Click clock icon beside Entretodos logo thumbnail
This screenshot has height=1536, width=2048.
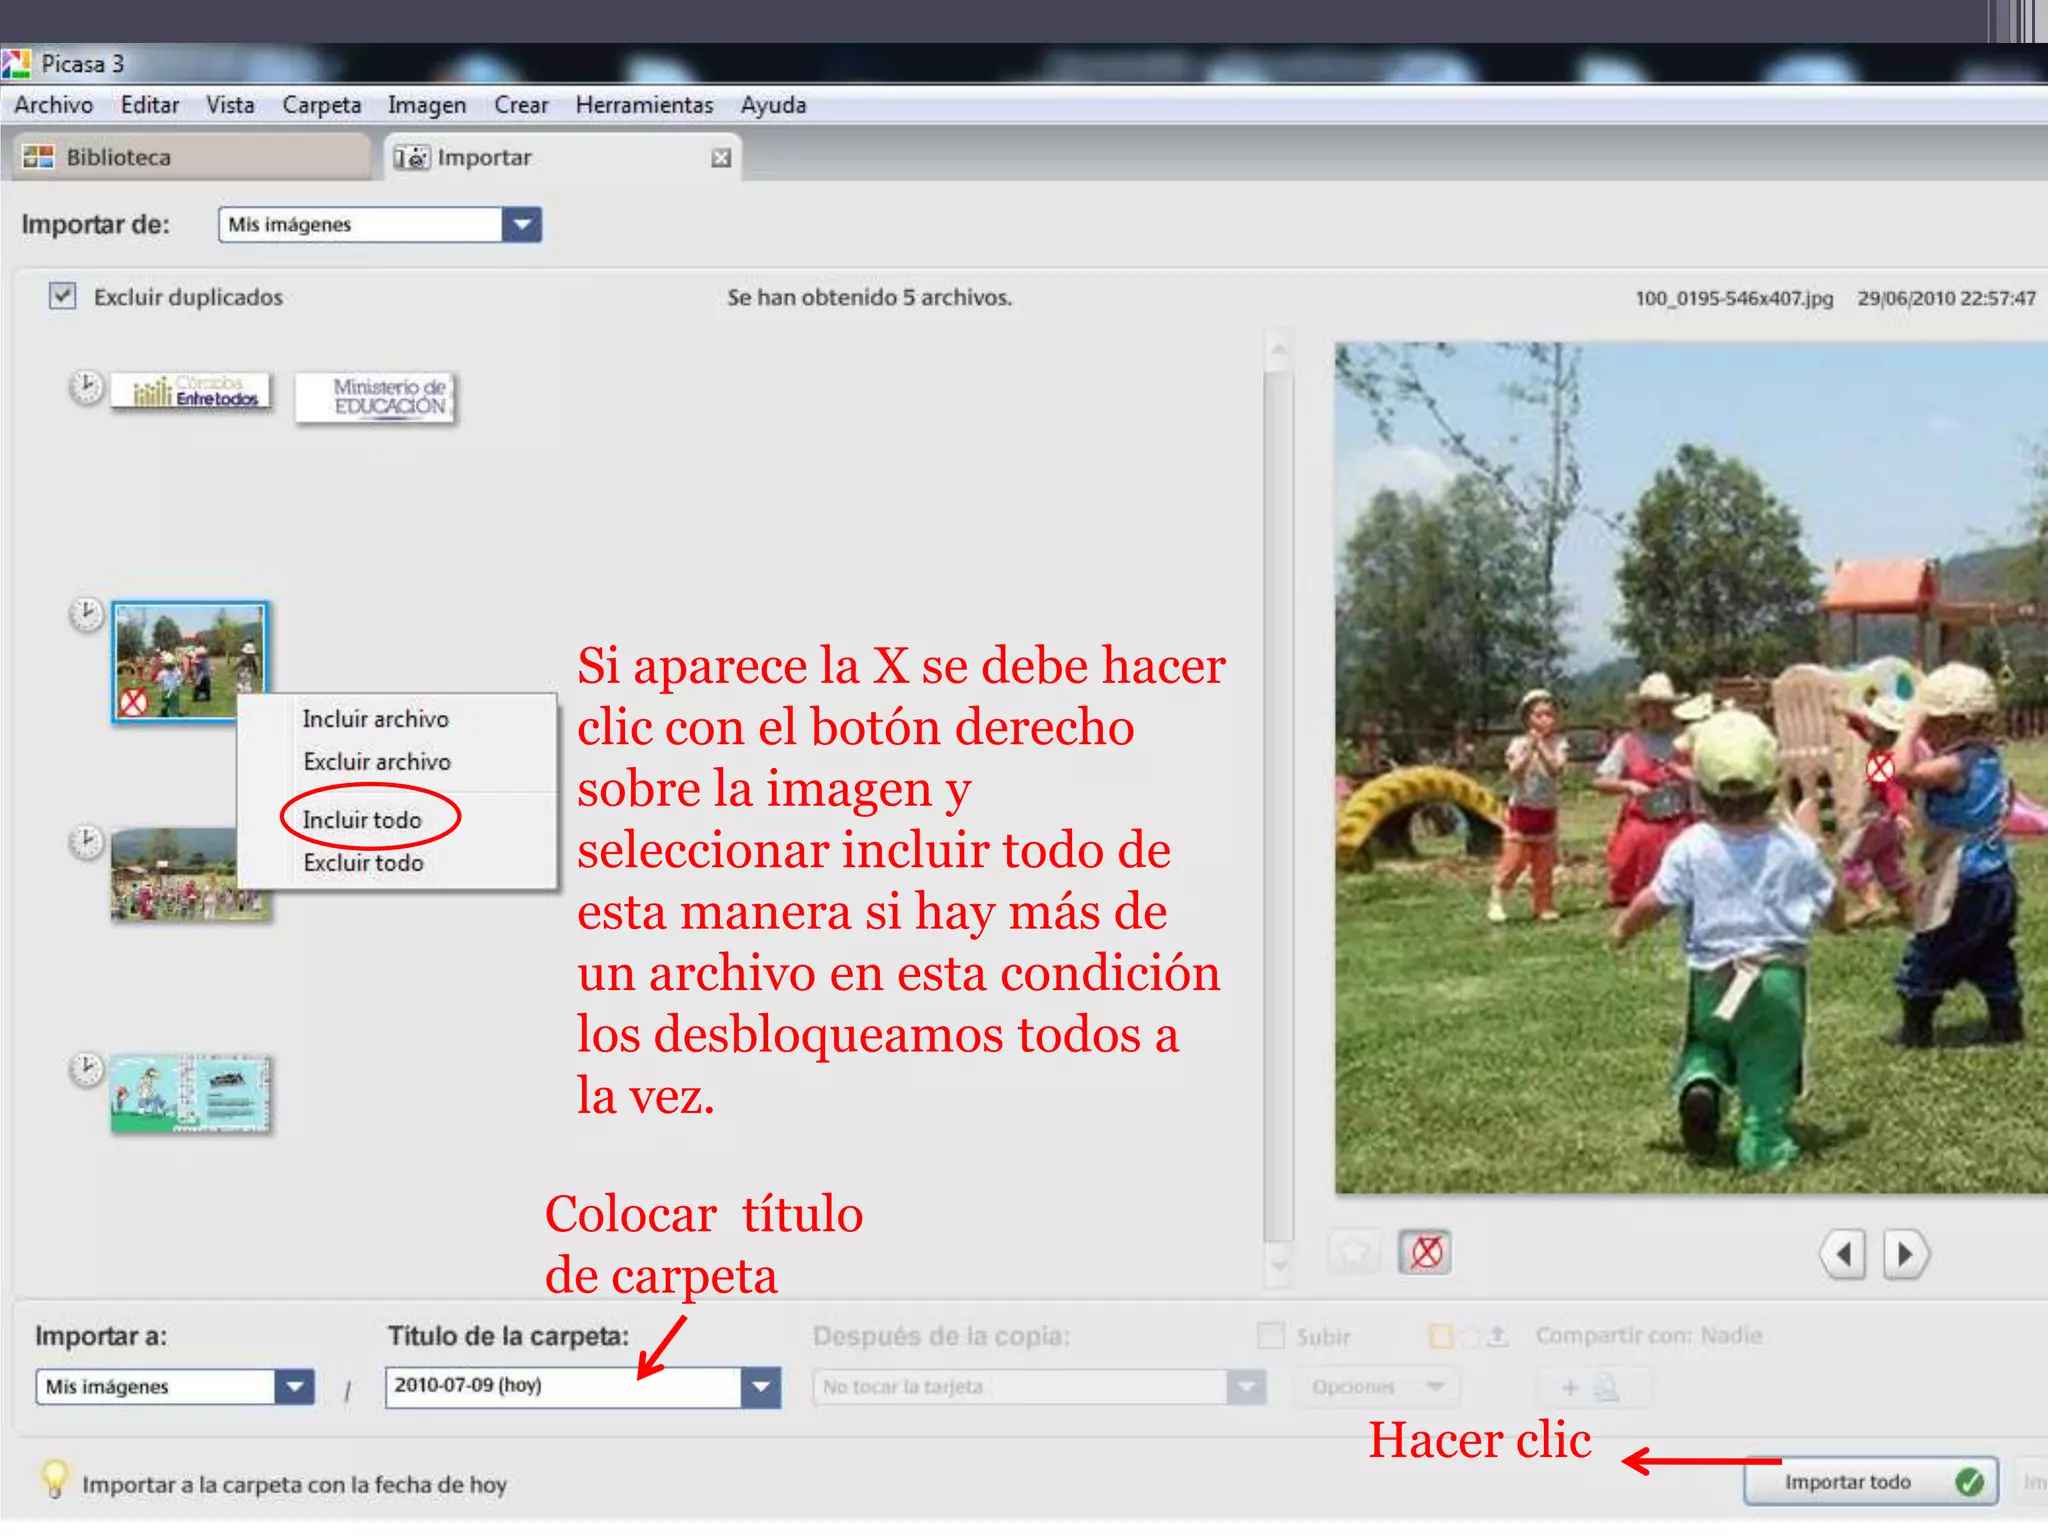coord(87,387)
